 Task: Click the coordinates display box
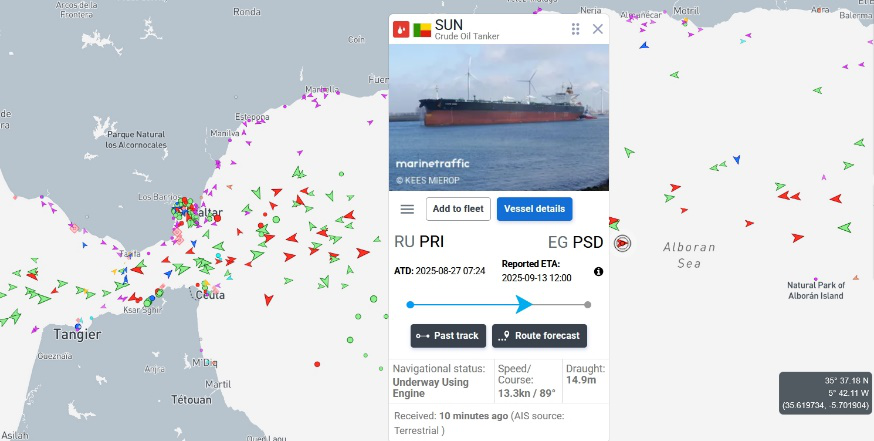(x=825, y=393)
